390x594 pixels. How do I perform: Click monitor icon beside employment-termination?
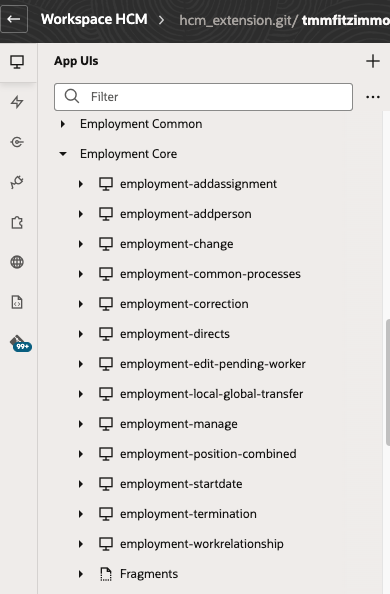tap(106, 514)
